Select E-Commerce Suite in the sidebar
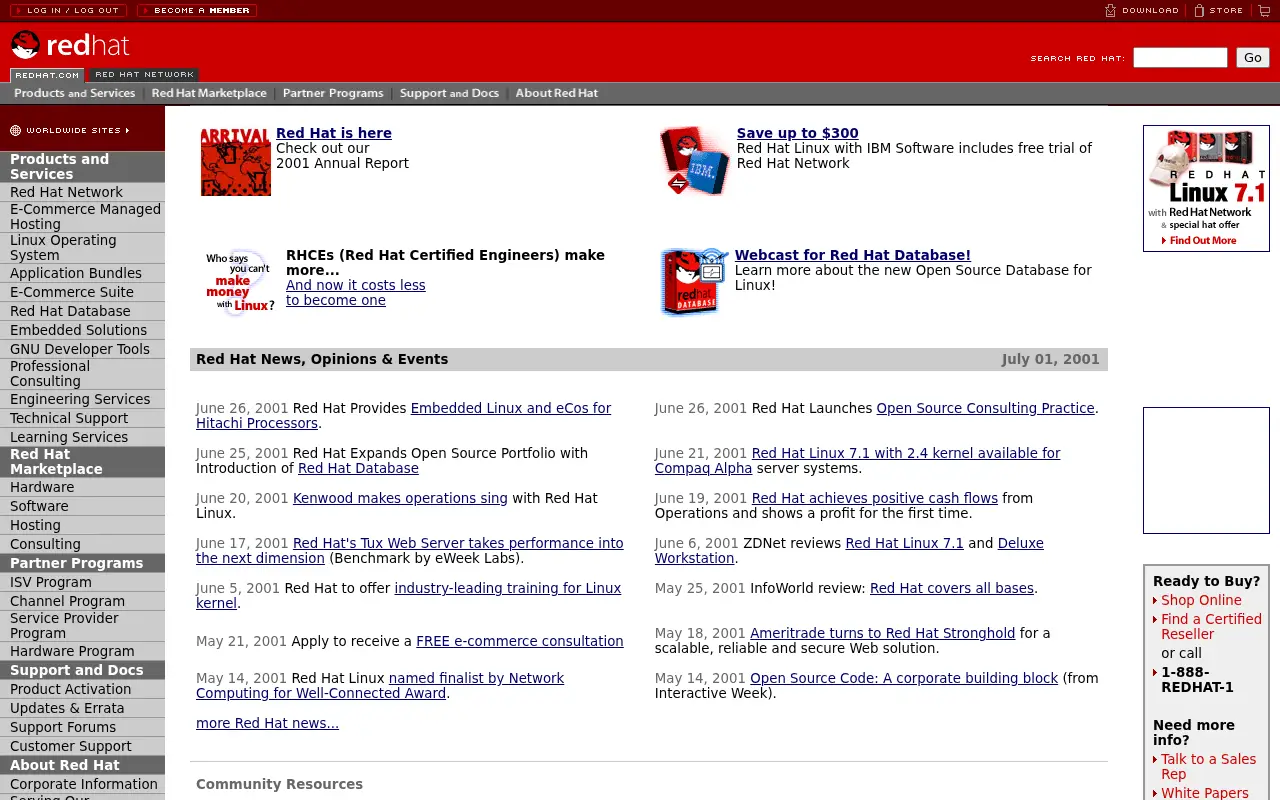 (x=72, y=292)
